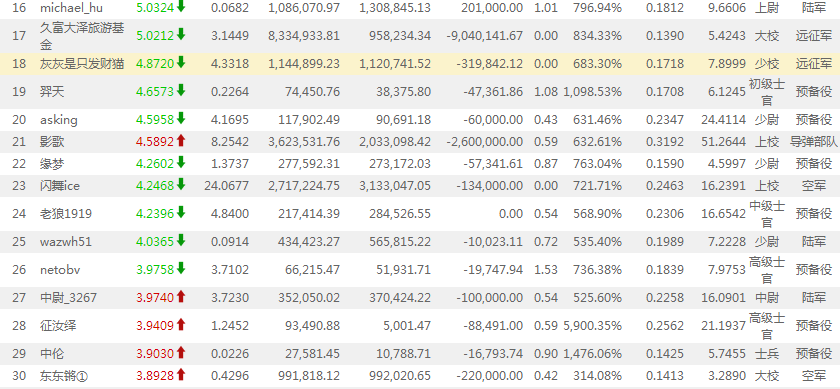Screen dimensions: 840x389
Task: Open user netobv in row 26
Action: pos(60,270)
